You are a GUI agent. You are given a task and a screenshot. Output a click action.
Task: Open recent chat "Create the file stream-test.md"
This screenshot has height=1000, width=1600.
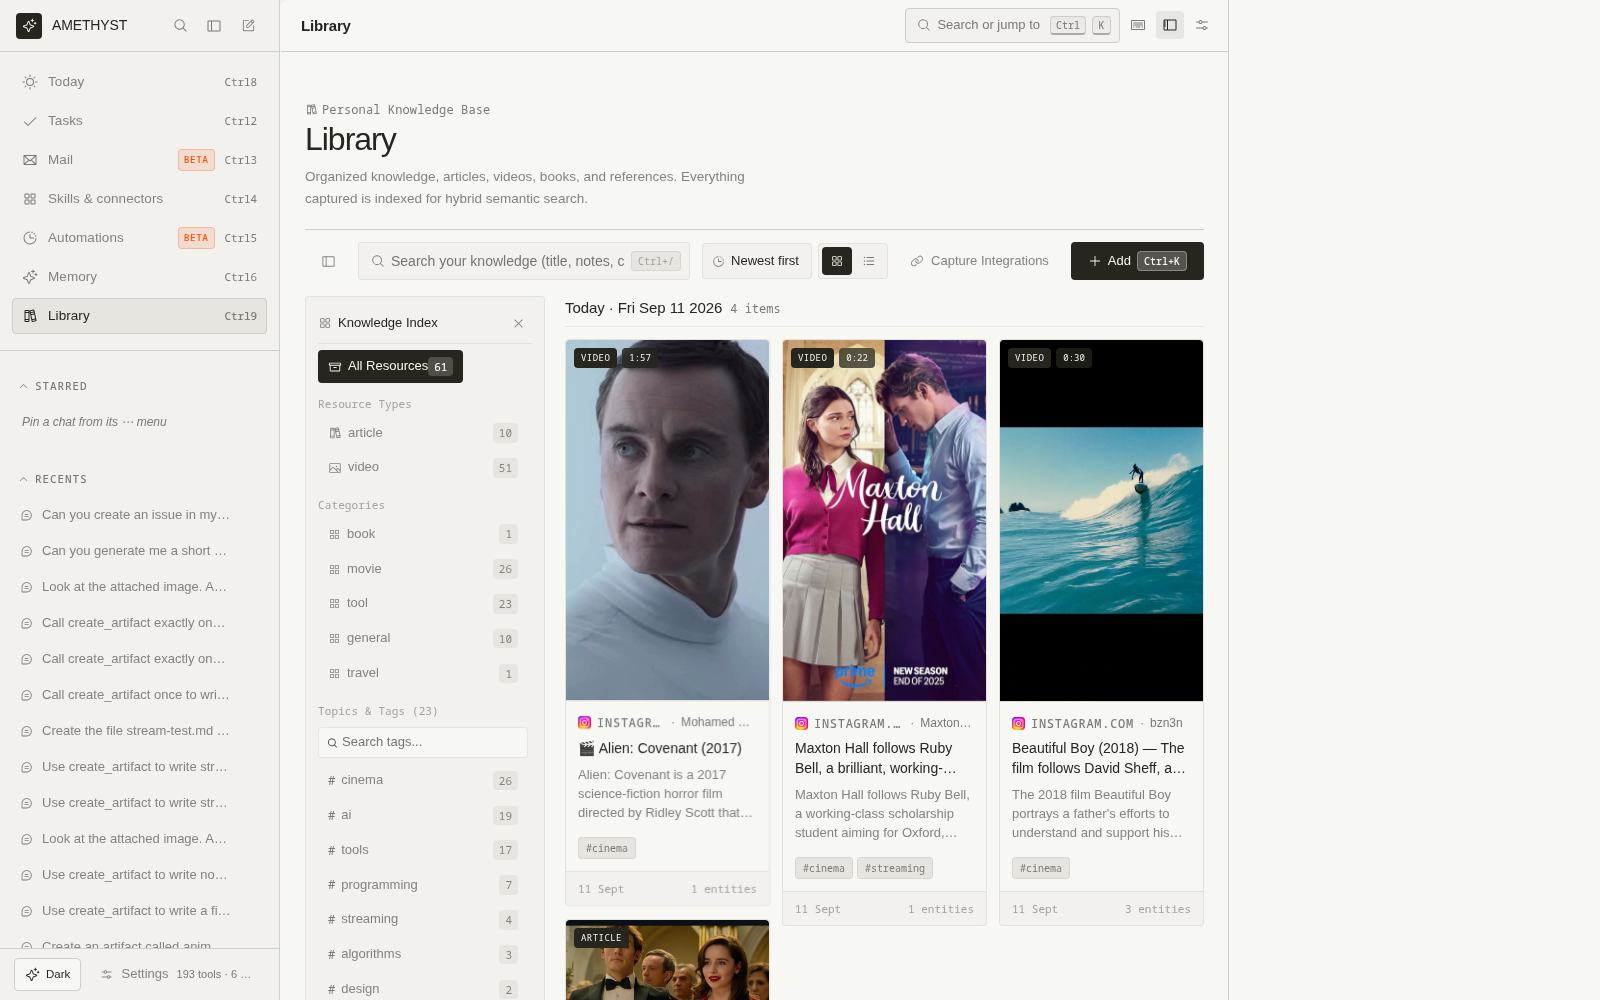136,731
